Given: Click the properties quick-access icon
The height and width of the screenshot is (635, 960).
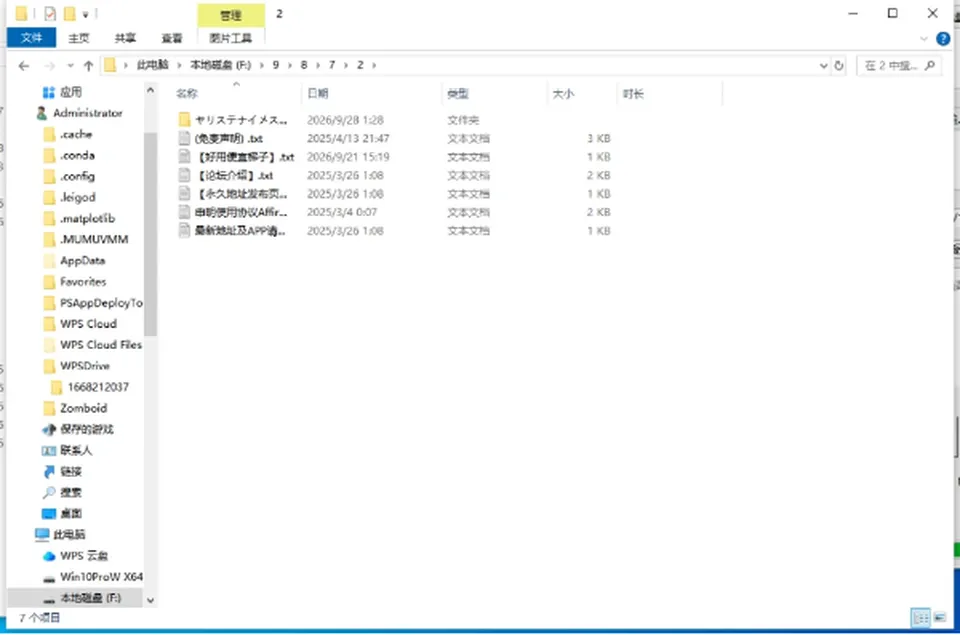Looking at the screenshot, I should click(50, 13).
